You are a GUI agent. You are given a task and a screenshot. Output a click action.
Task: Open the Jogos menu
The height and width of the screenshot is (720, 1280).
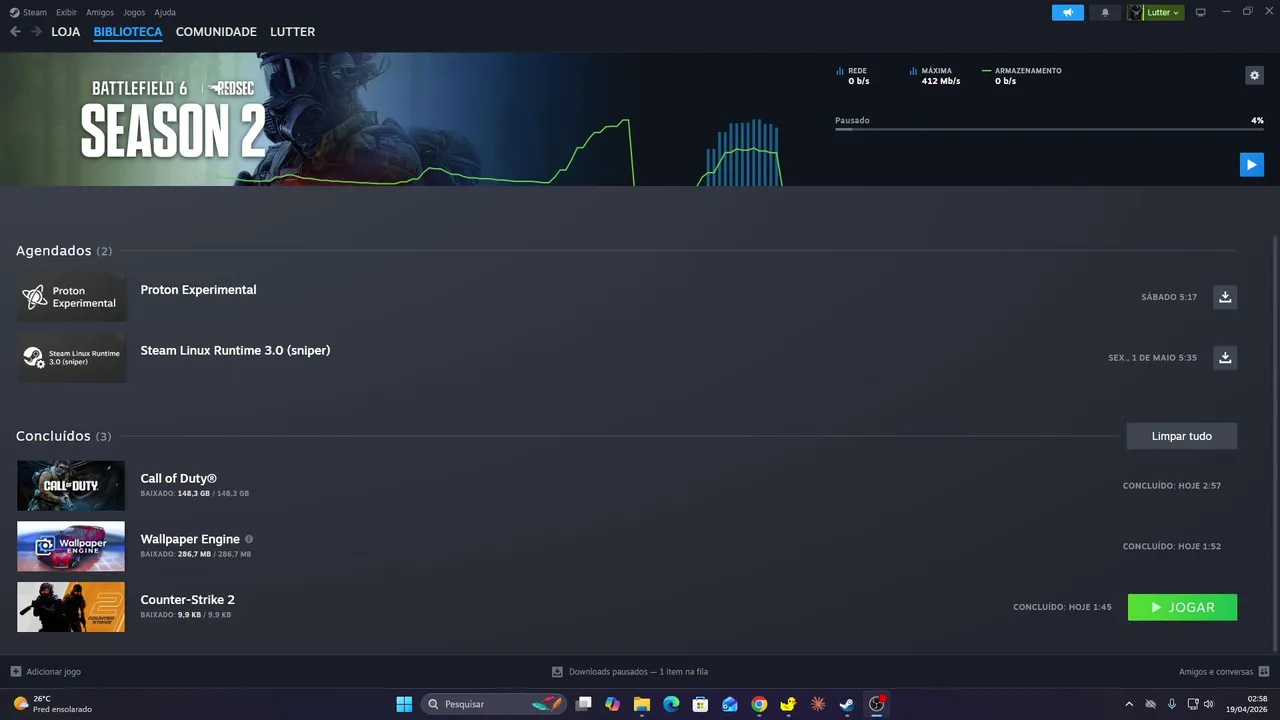tap(134, 12)
